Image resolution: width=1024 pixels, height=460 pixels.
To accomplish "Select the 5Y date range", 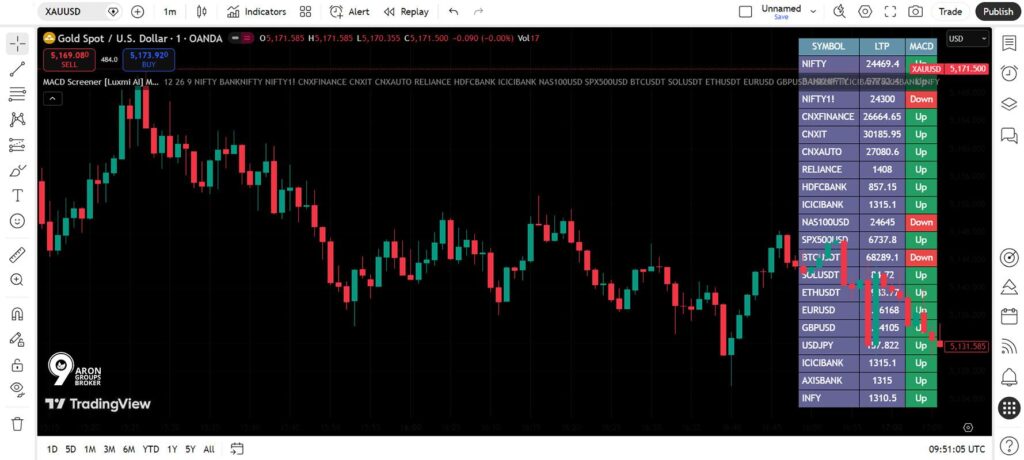I will (190, 449).
